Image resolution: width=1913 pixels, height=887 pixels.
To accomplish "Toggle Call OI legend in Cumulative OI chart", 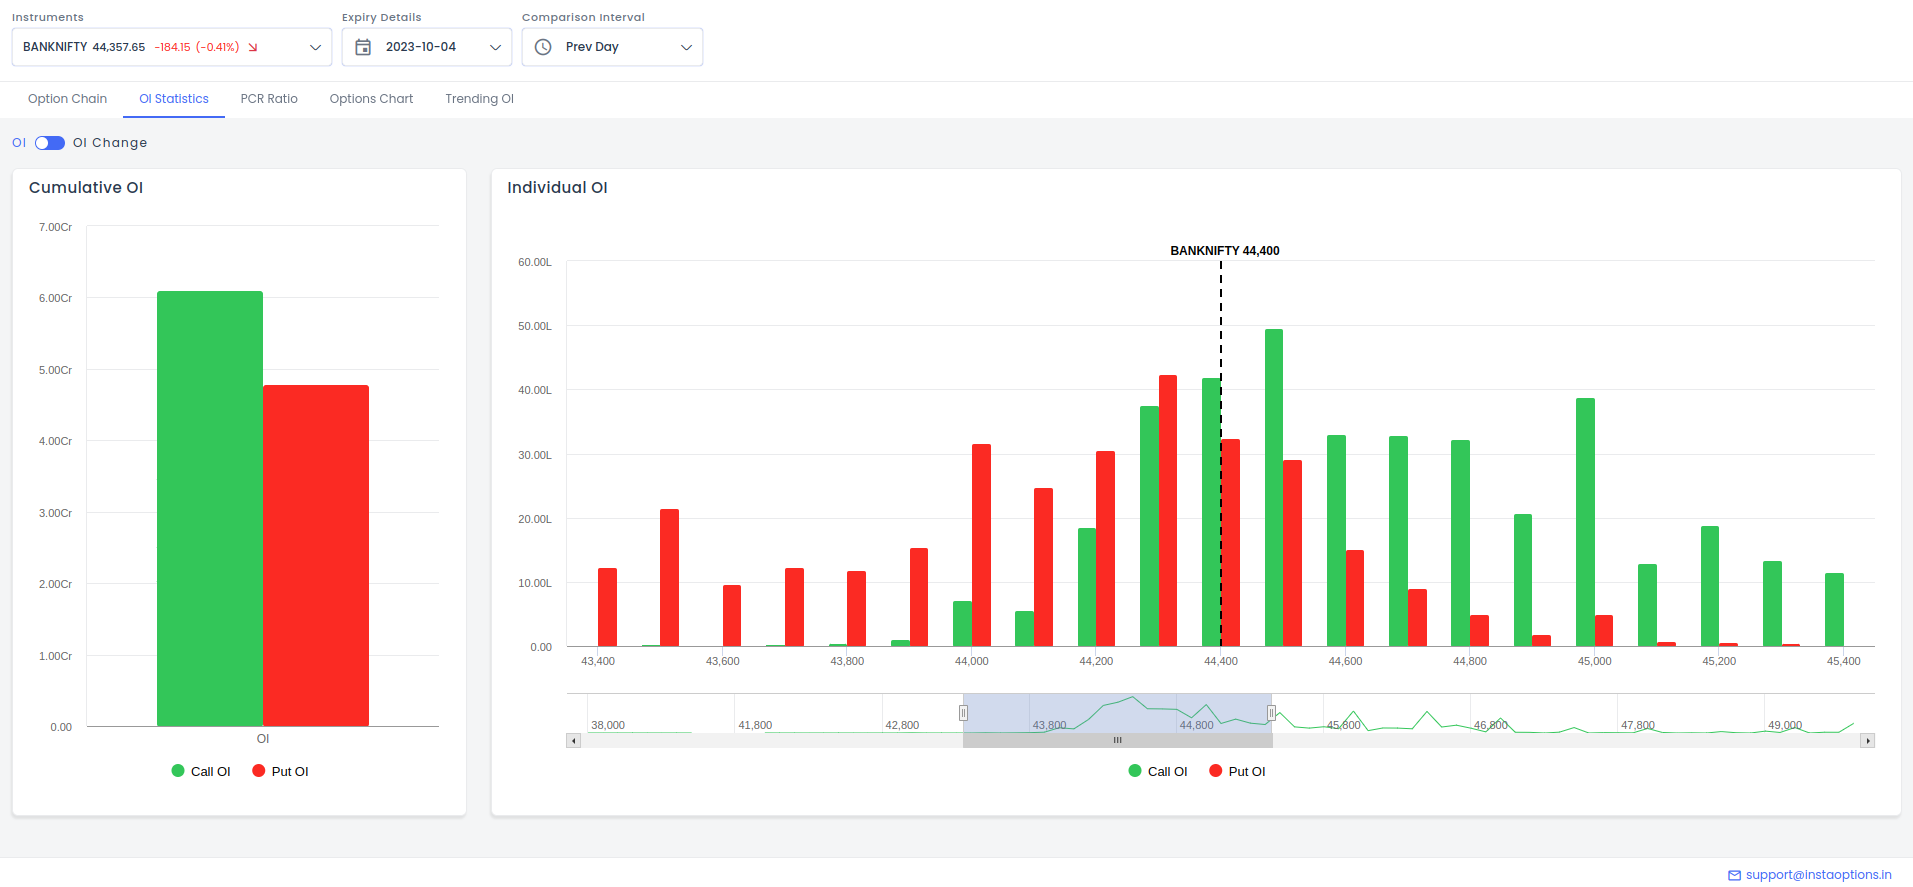I will click(201, 771).
